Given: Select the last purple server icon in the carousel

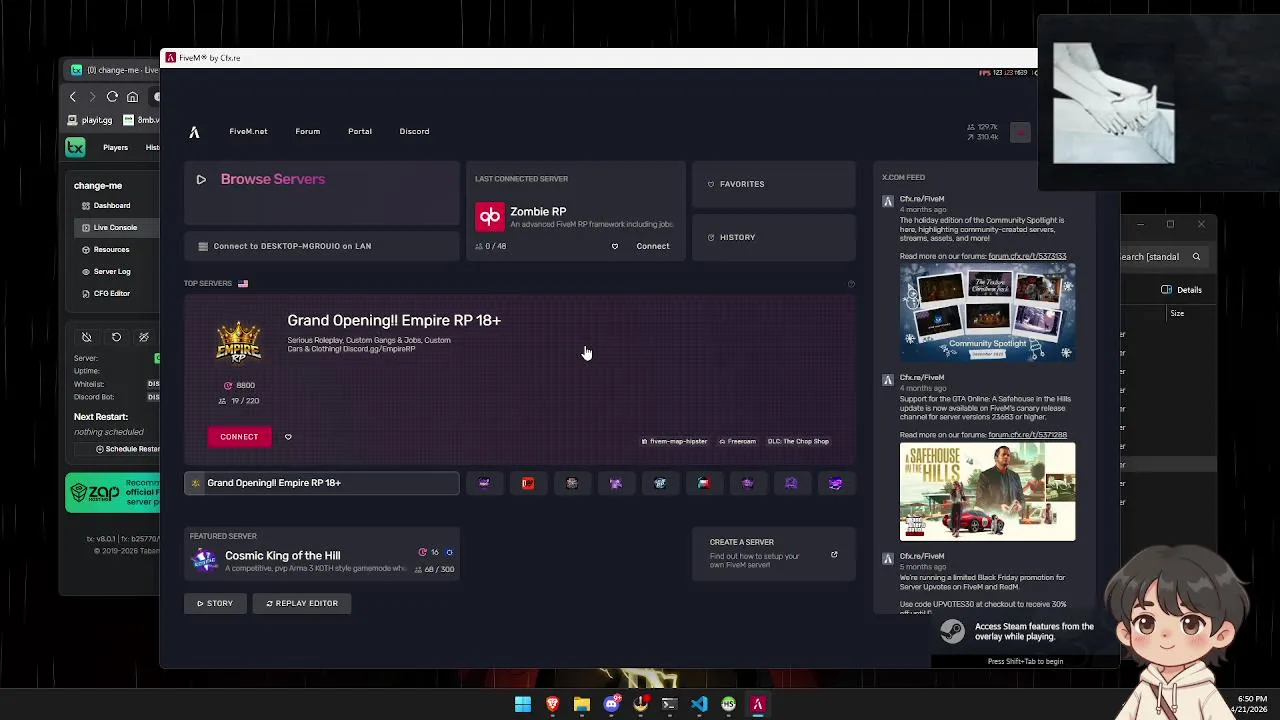Looking at the screenshot, I should click(835, 483).
